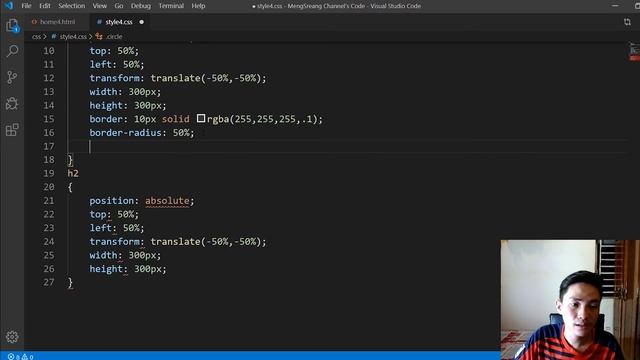Open the Search view in activity bar
This screenshot has height=360, width=640.
point(12,51)
